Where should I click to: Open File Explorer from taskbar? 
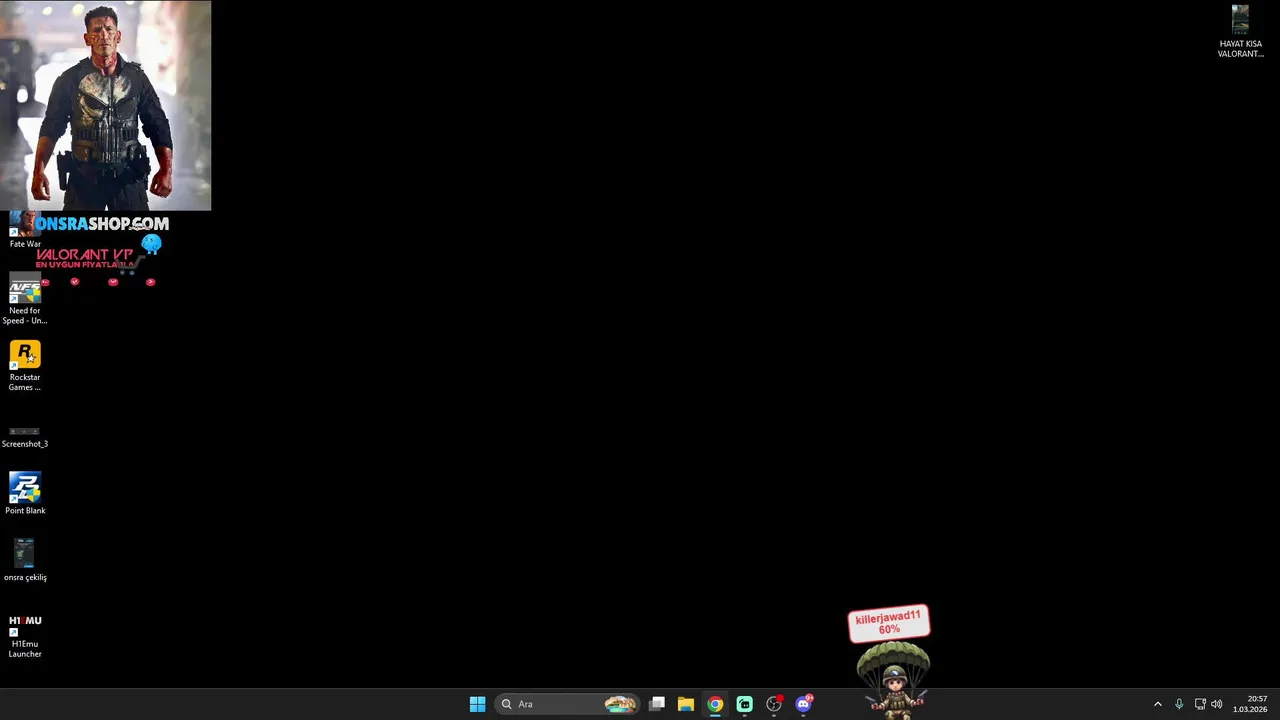coord(686,704)
